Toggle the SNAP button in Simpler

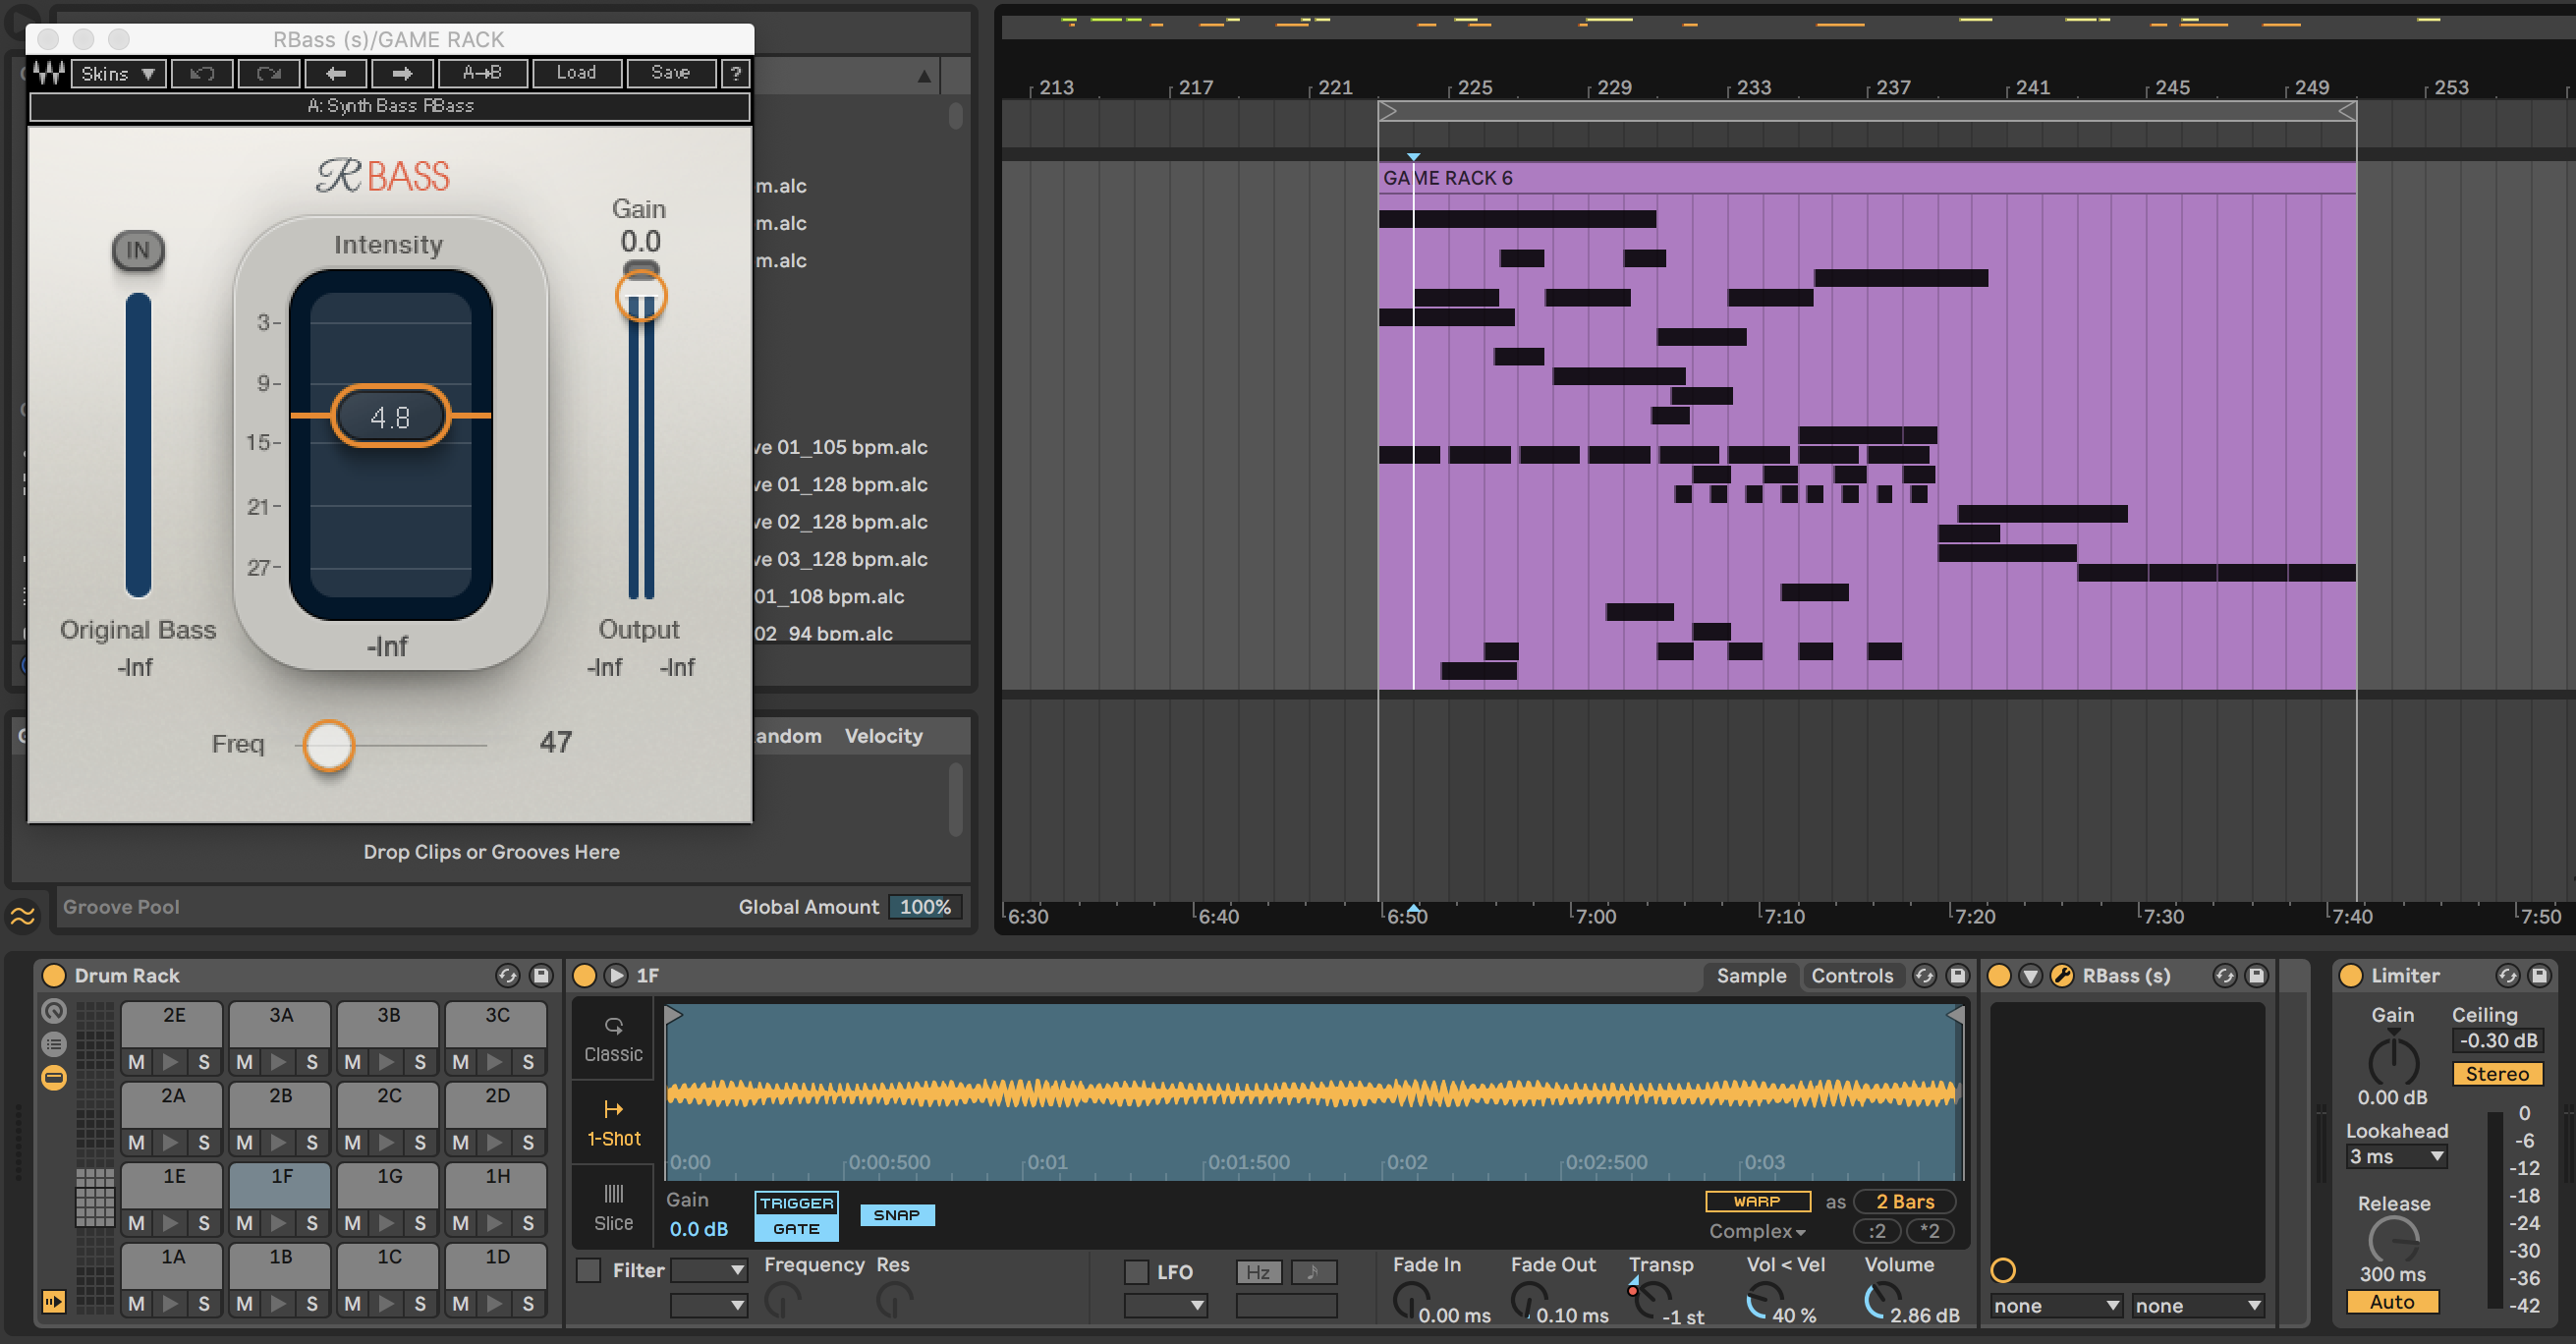click(896, 1214)
